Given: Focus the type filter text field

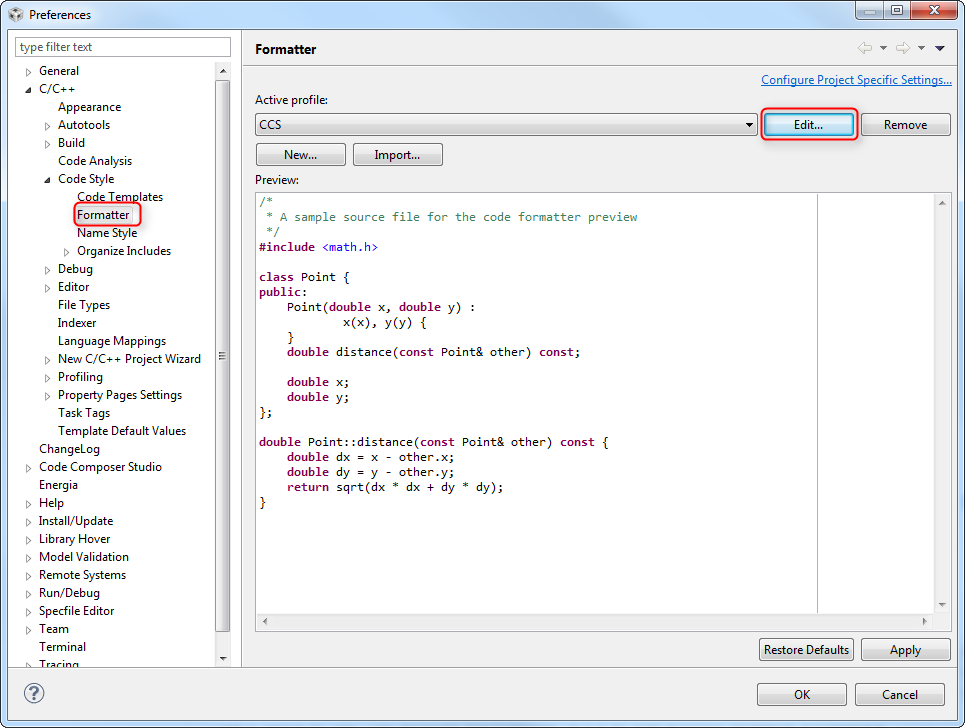Looking at the screenshot, I should pos(123,47).
